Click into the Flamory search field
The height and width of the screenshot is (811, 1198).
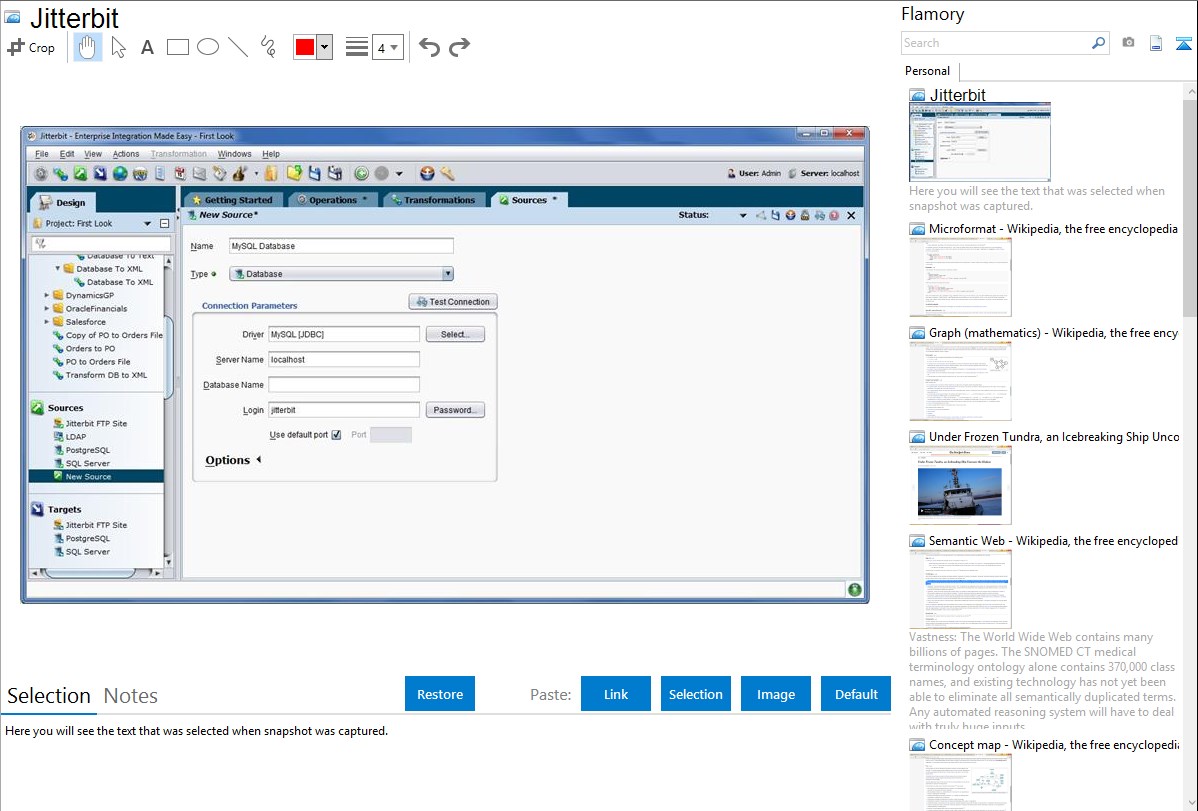[995, 43]
